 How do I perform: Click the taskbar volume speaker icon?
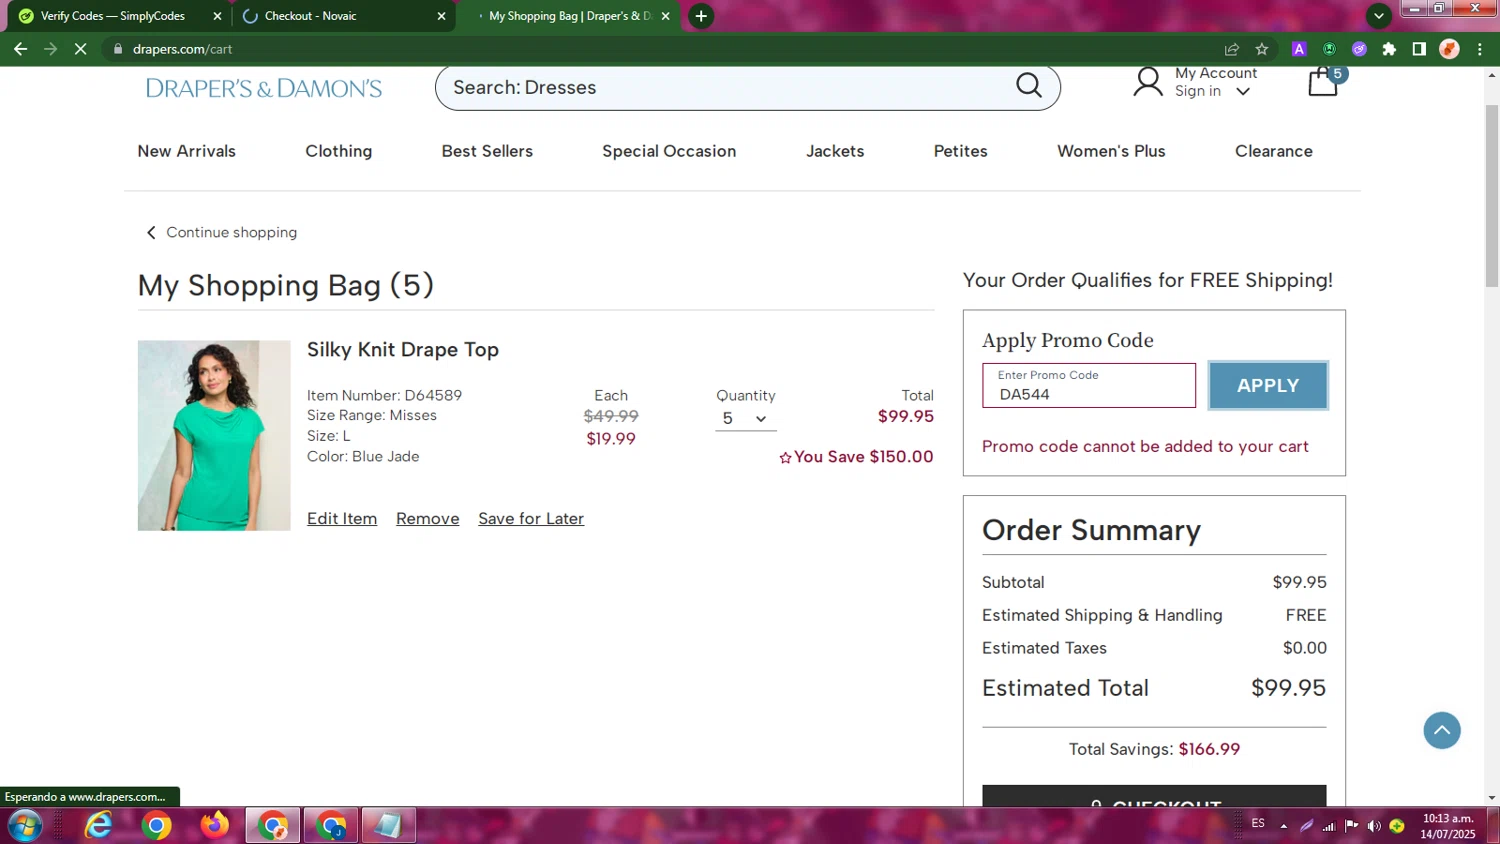1374,826
